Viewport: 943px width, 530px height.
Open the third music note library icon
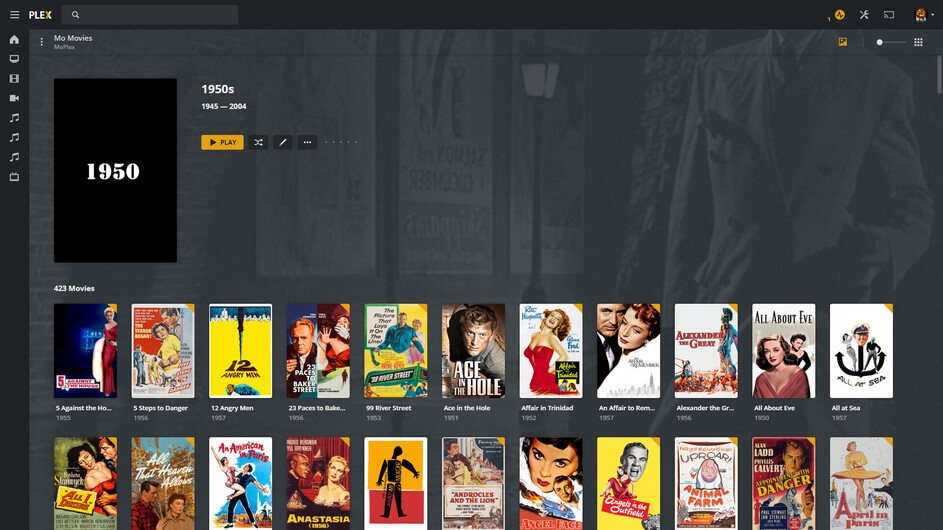pyautogui.click(x=14, y=157)
